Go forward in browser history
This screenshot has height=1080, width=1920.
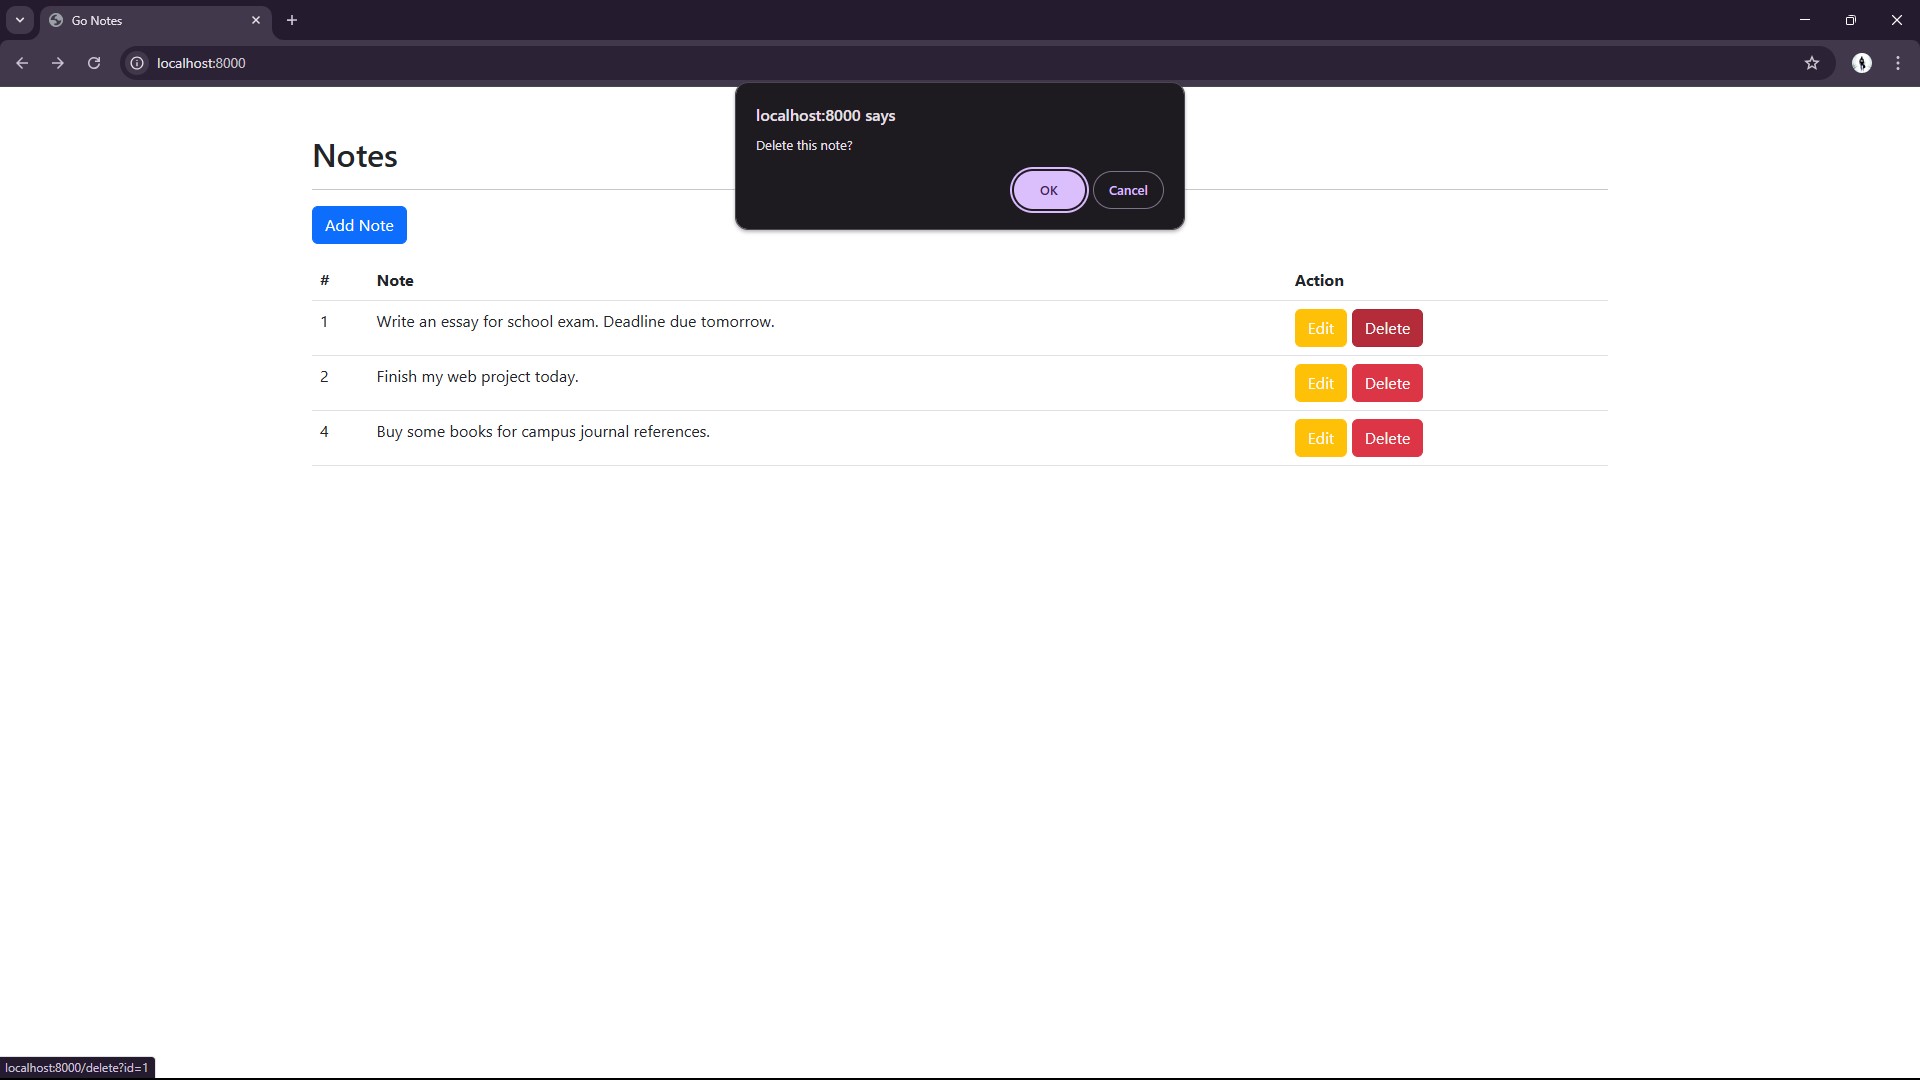point(58,63)
